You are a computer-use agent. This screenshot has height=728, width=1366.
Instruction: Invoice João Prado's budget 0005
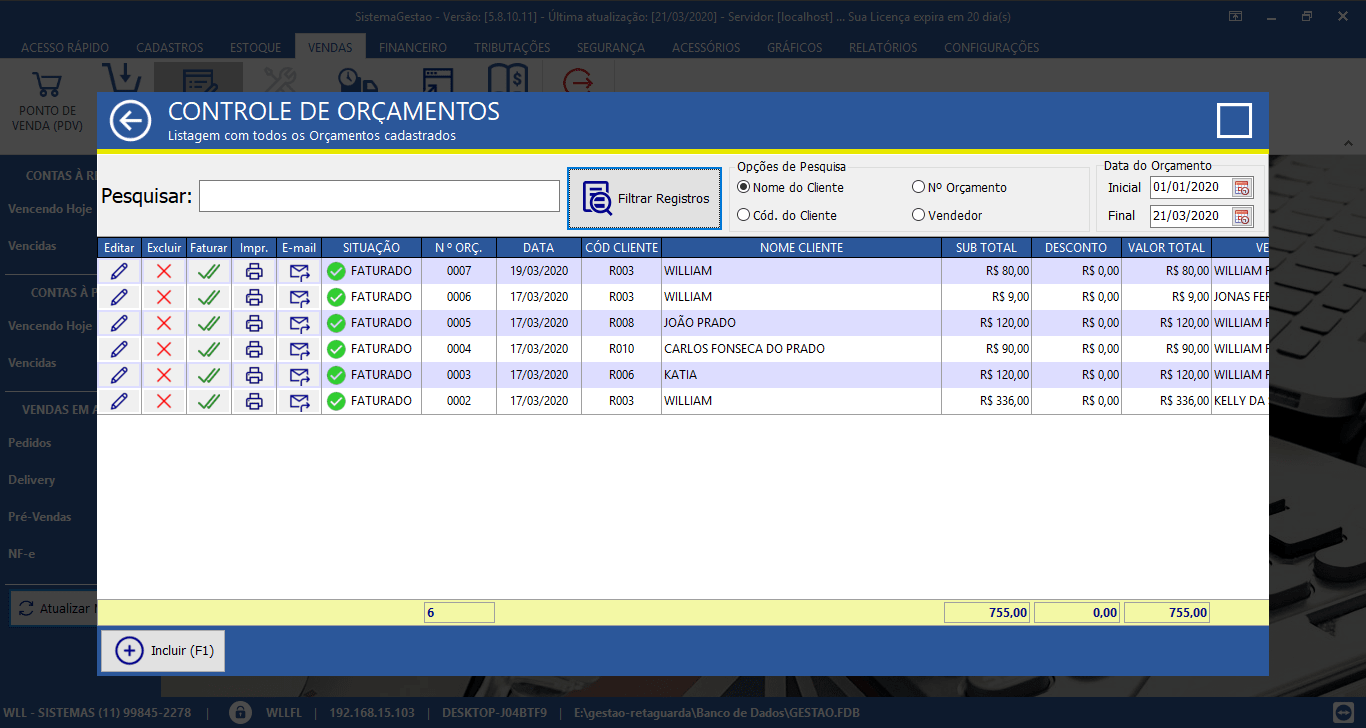click(209, 323)
